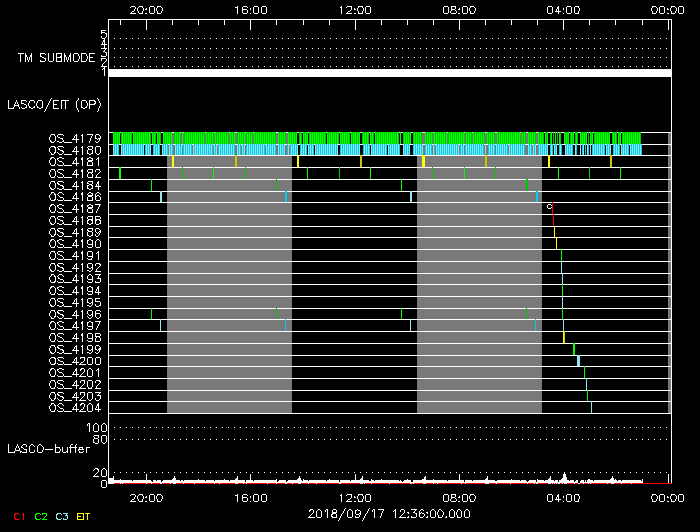Click the LASCO-buffer label
The height and width of the screenshot is (532, 700).
coord(47,450)
